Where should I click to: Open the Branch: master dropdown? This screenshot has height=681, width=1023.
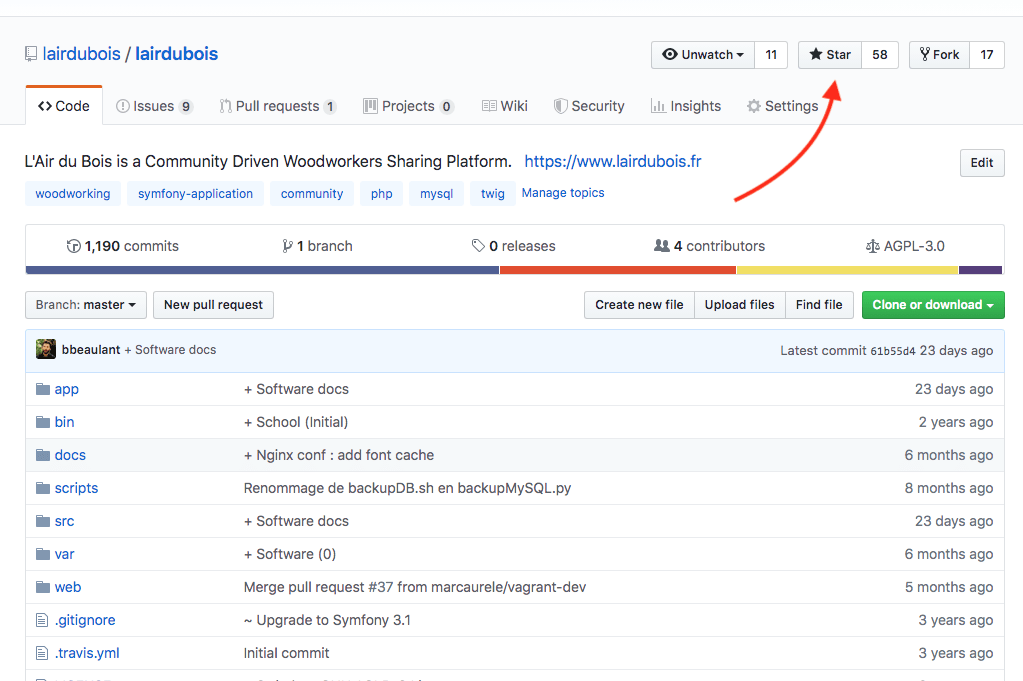pos(86,305)
